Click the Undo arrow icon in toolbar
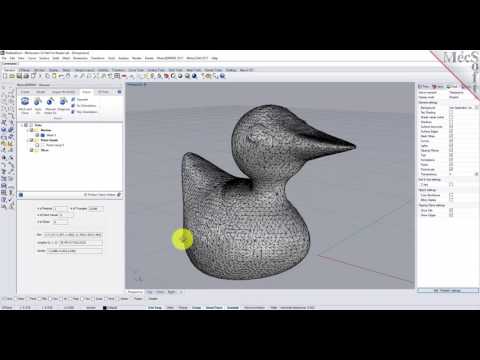 [x=61, y=76]
